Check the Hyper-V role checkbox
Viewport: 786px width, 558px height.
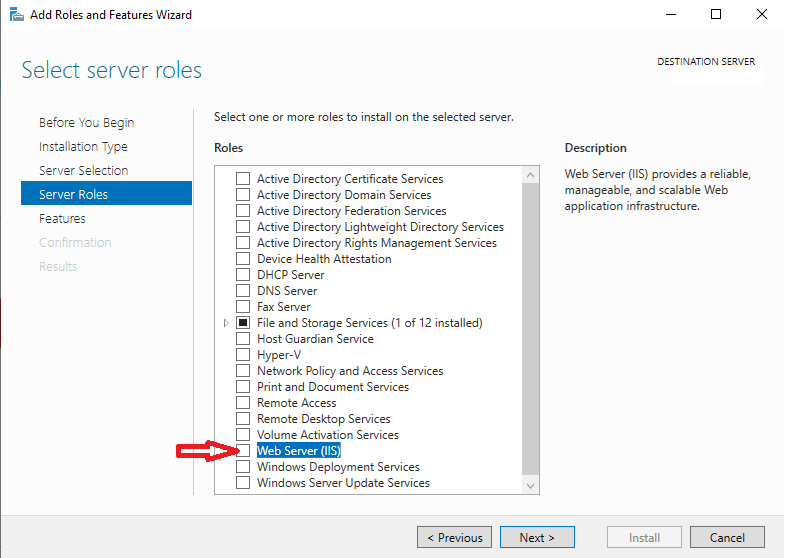(x=243, y=355)
